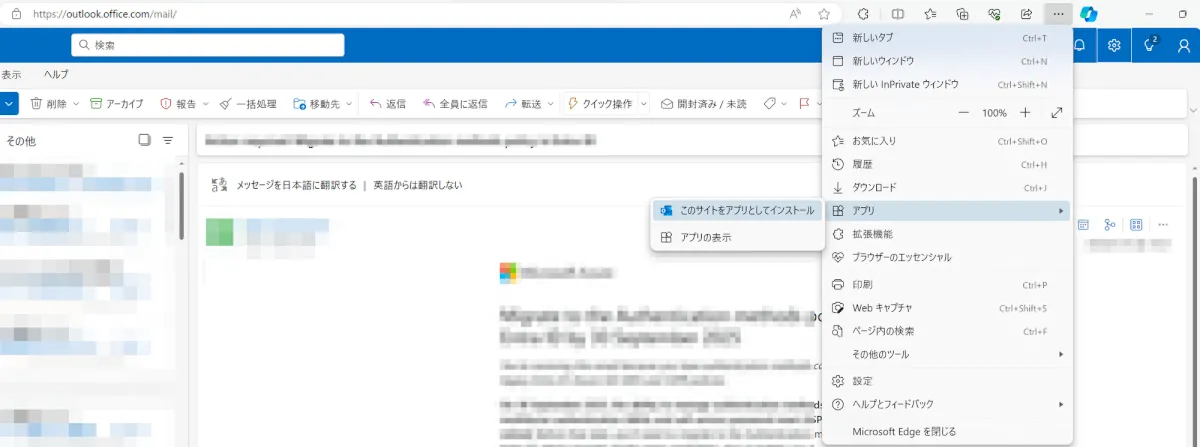This screenshot has height=447, width=1200.
Task: Expand the Delete button dropdown arrow
Action: coord(76,103)
